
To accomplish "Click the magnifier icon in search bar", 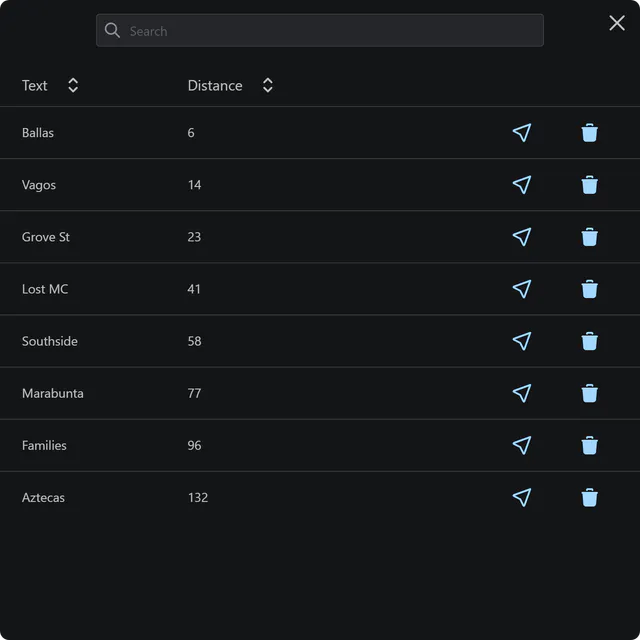I will [112, 30].
